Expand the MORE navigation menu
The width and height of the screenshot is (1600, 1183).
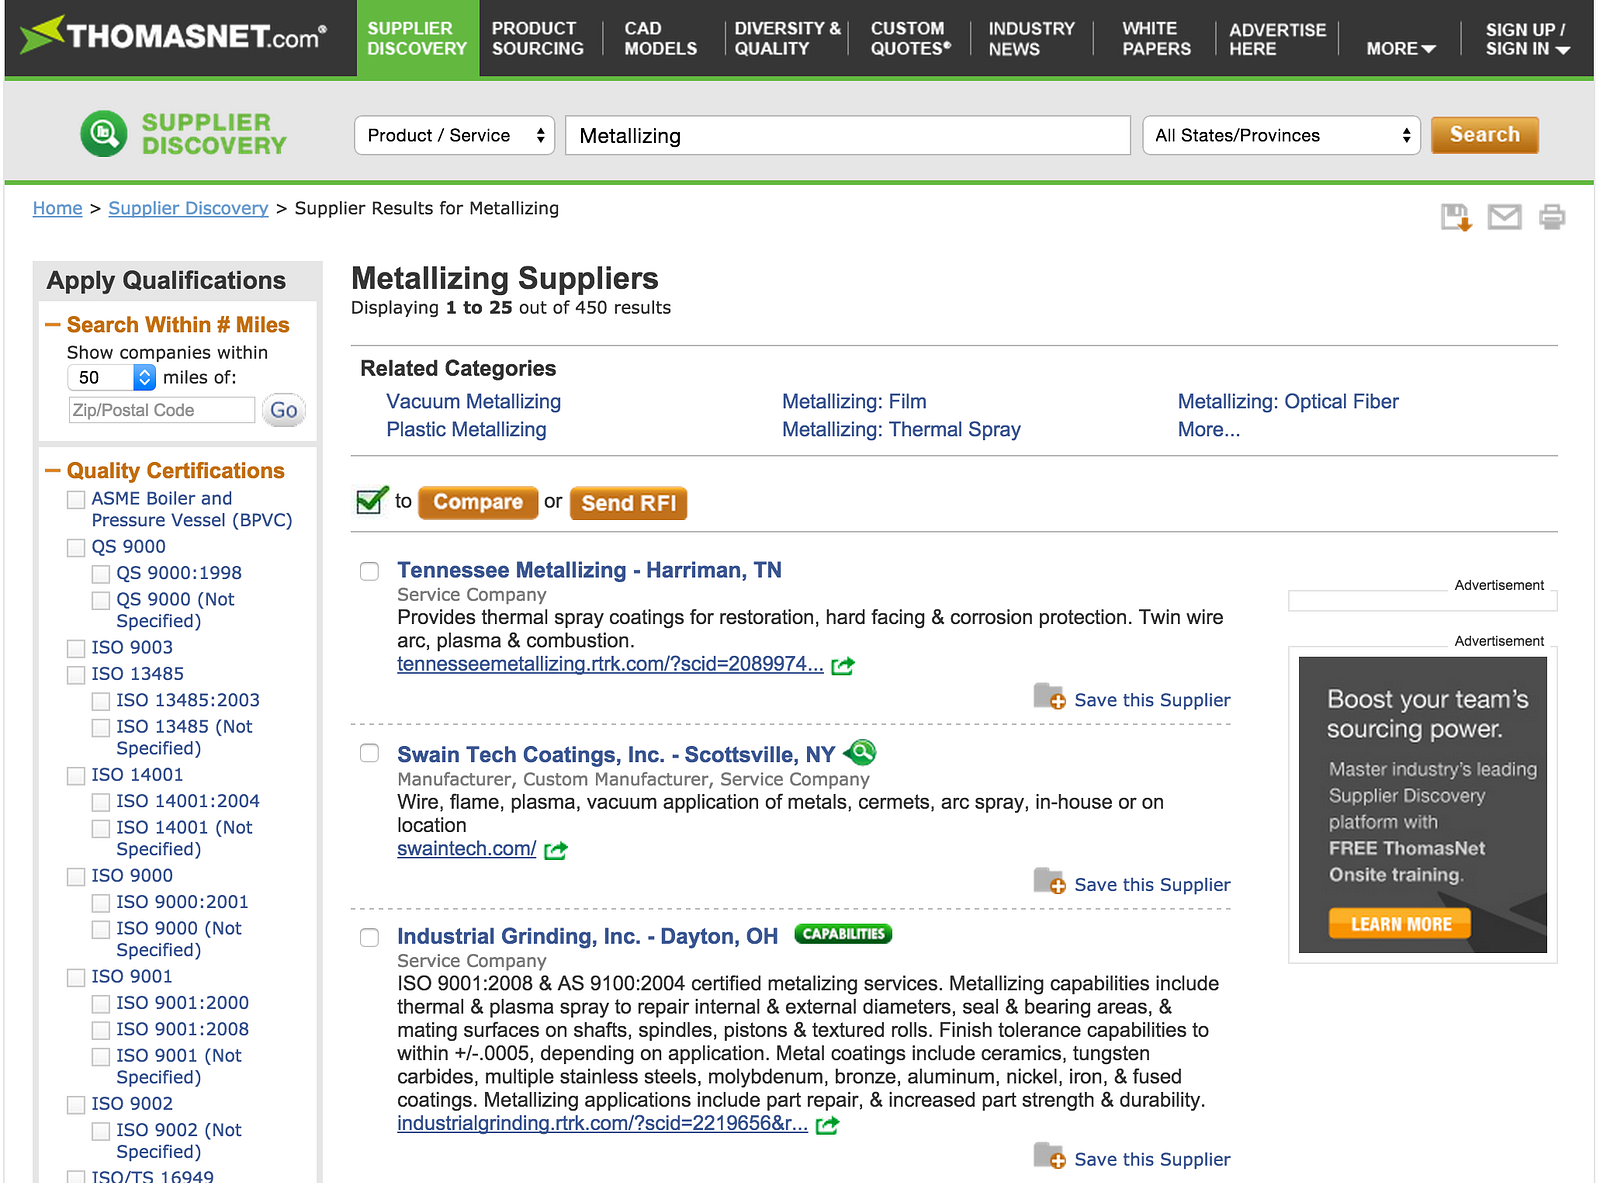(x=1401, y=48)
